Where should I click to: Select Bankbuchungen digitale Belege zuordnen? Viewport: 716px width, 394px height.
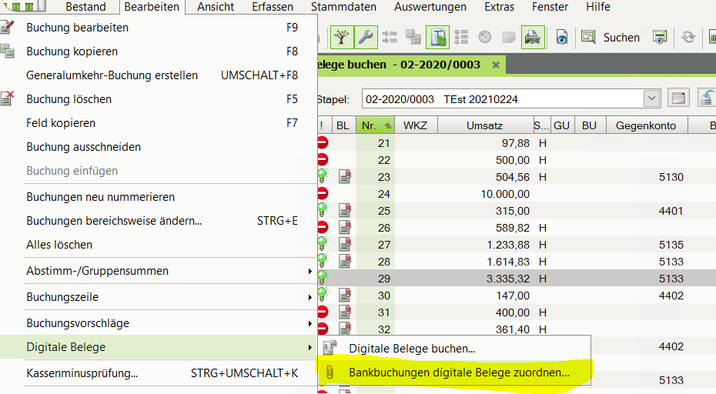click(x=454, y=373)
